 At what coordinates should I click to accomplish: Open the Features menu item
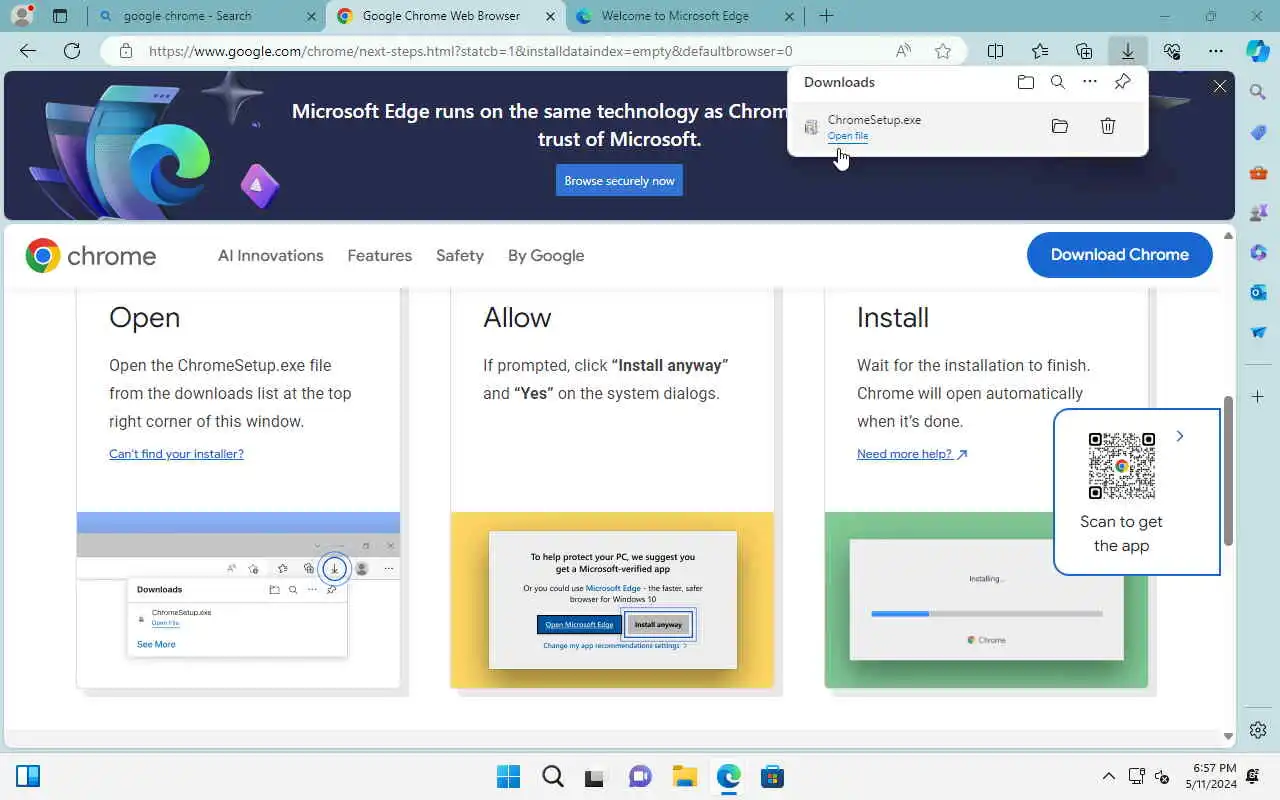pyautogui.click(x=380, y=256)
